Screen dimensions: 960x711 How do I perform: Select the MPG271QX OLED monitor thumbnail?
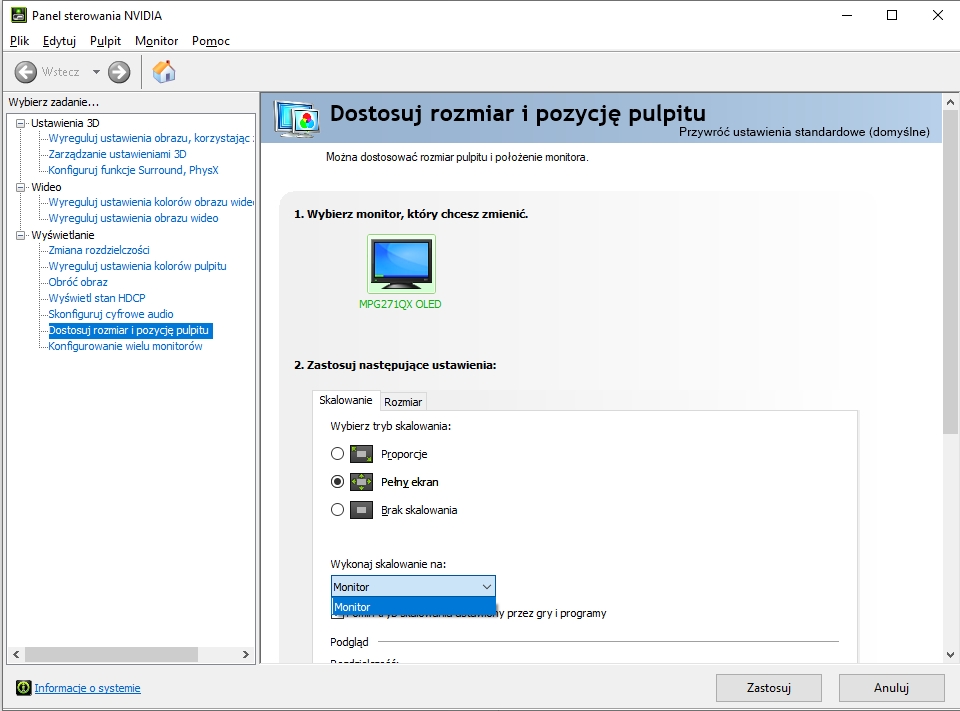401,264
